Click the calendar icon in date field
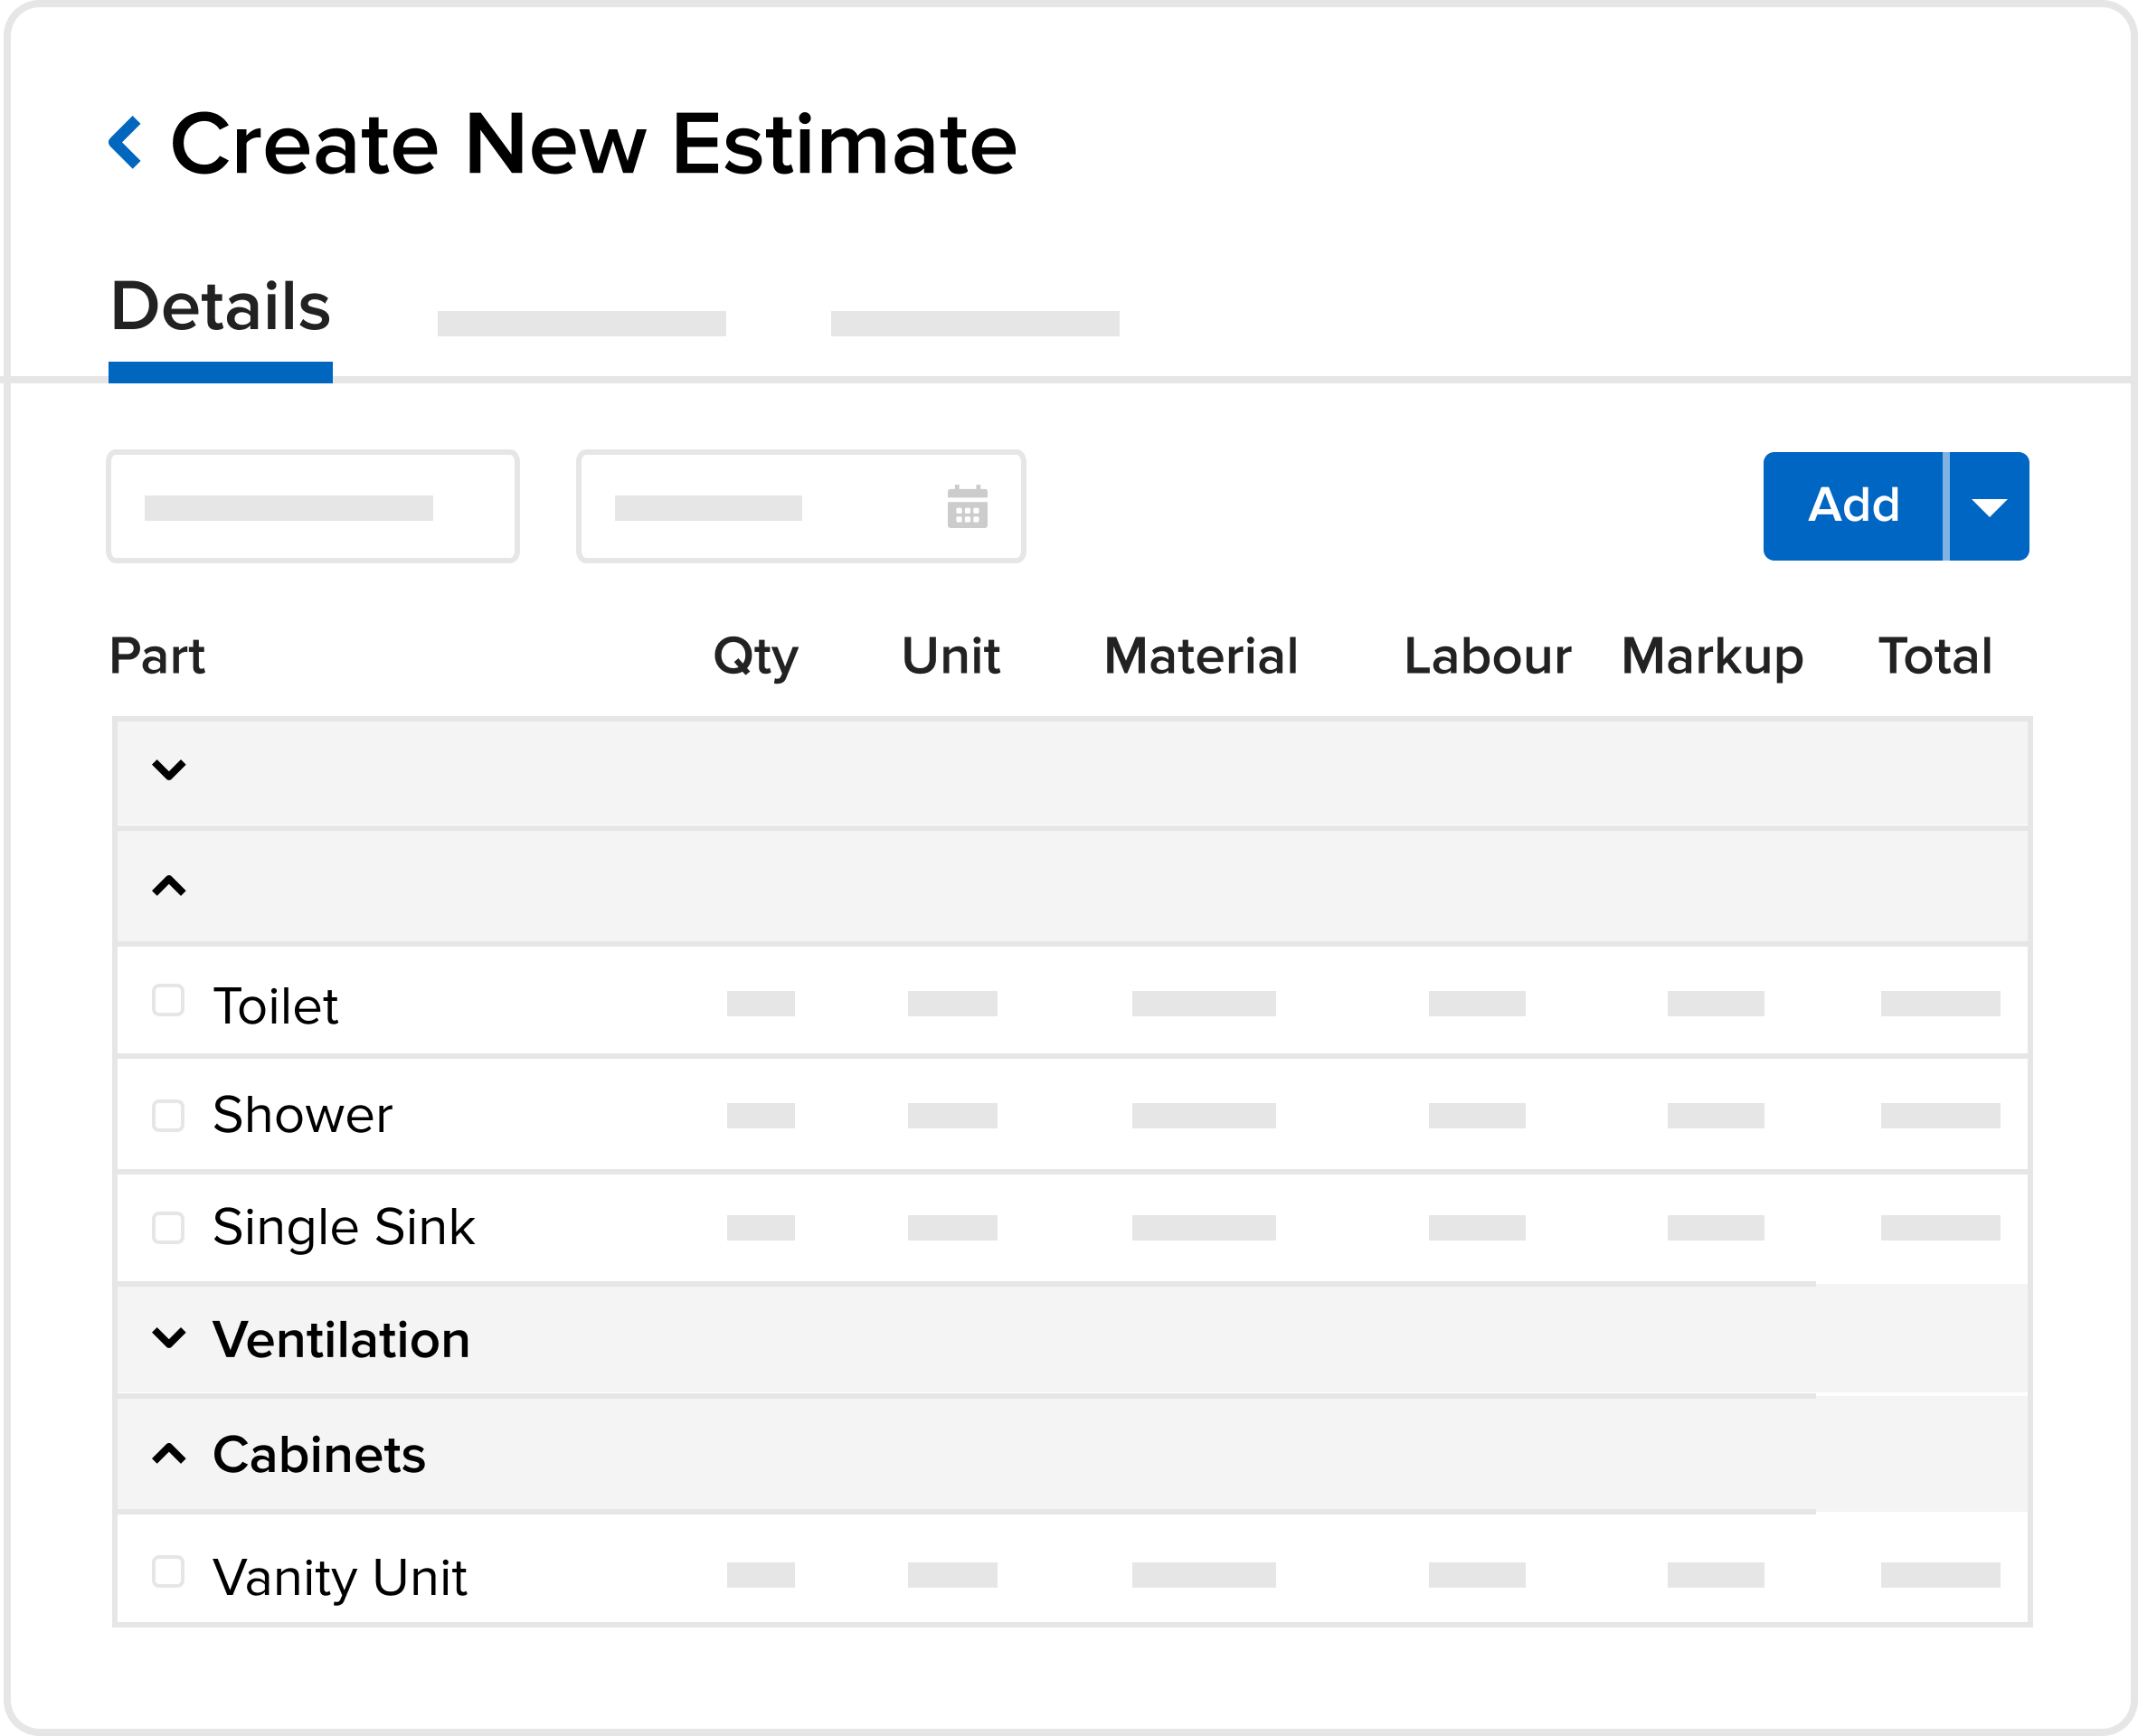Viewport: 2138px width, 1736px height. tap(966, 507)
